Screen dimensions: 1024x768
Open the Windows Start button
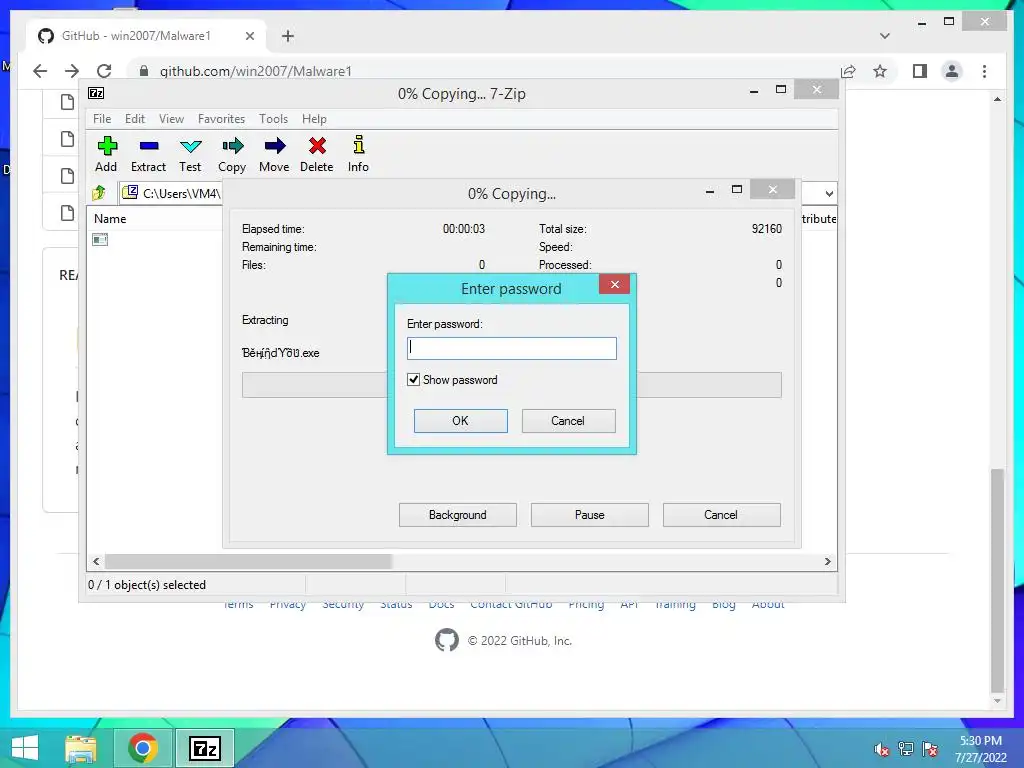[25, 748]
